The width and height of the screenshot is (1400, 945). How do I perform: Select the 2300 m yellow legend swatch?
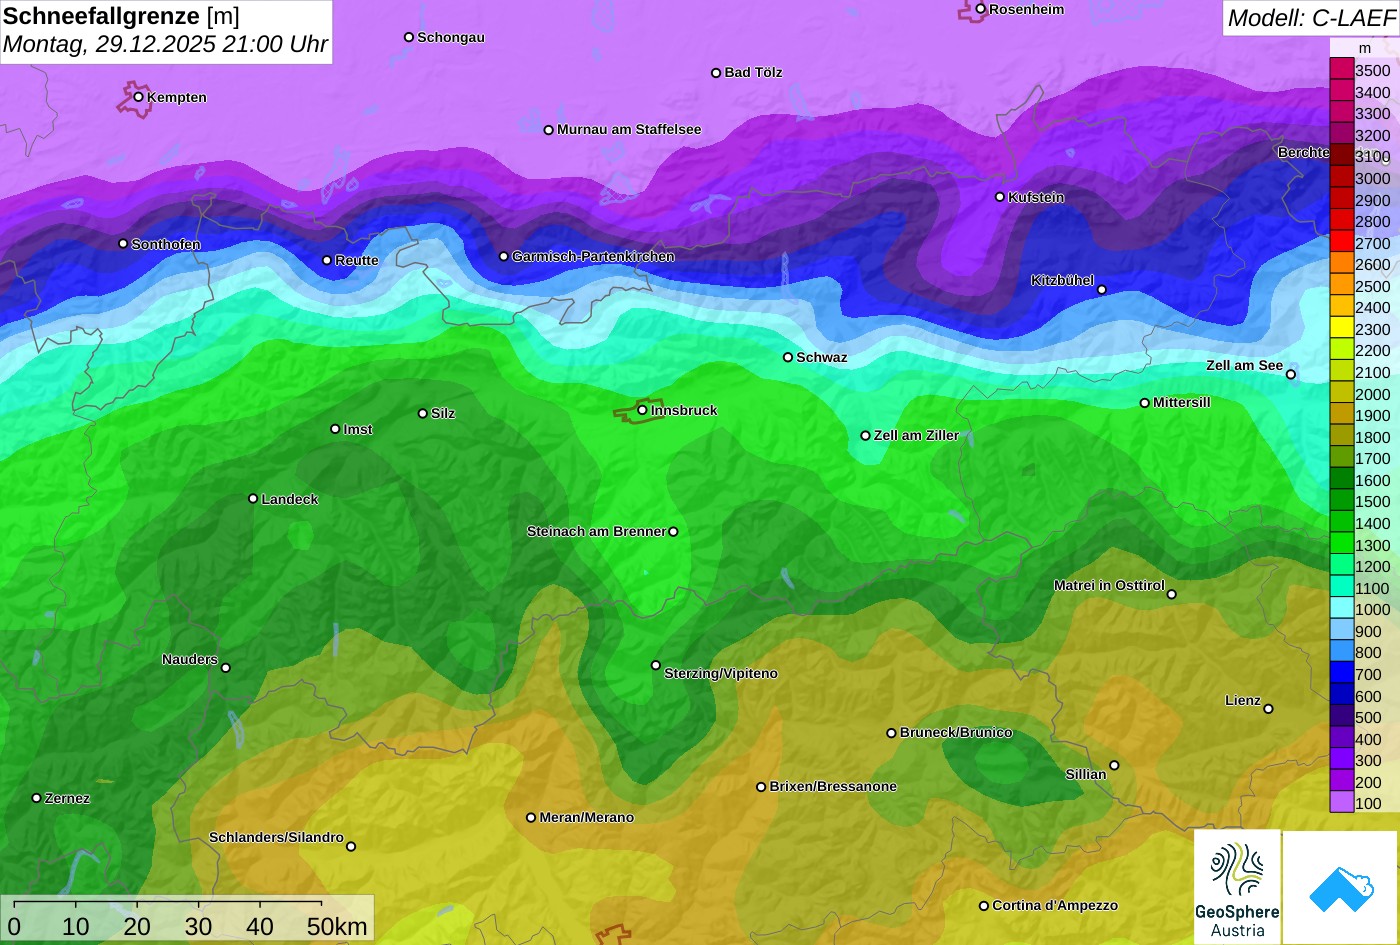1341,328
